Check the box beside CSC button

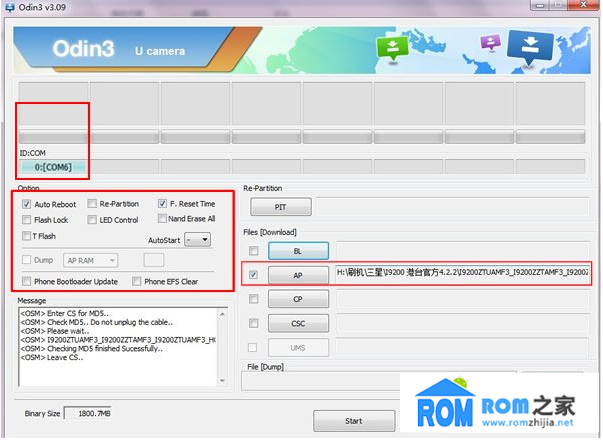(x=253, y=323)
